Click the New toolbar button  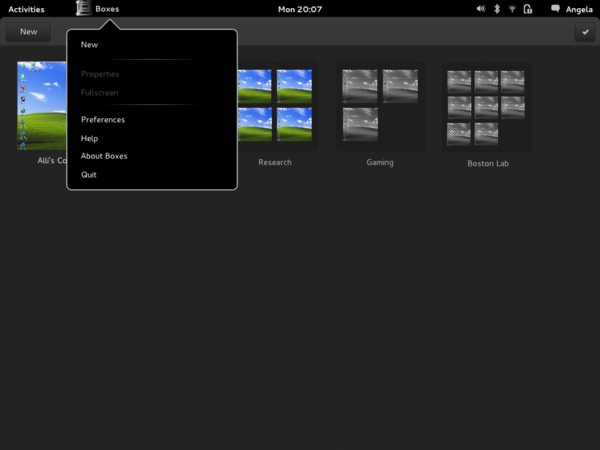28,32
